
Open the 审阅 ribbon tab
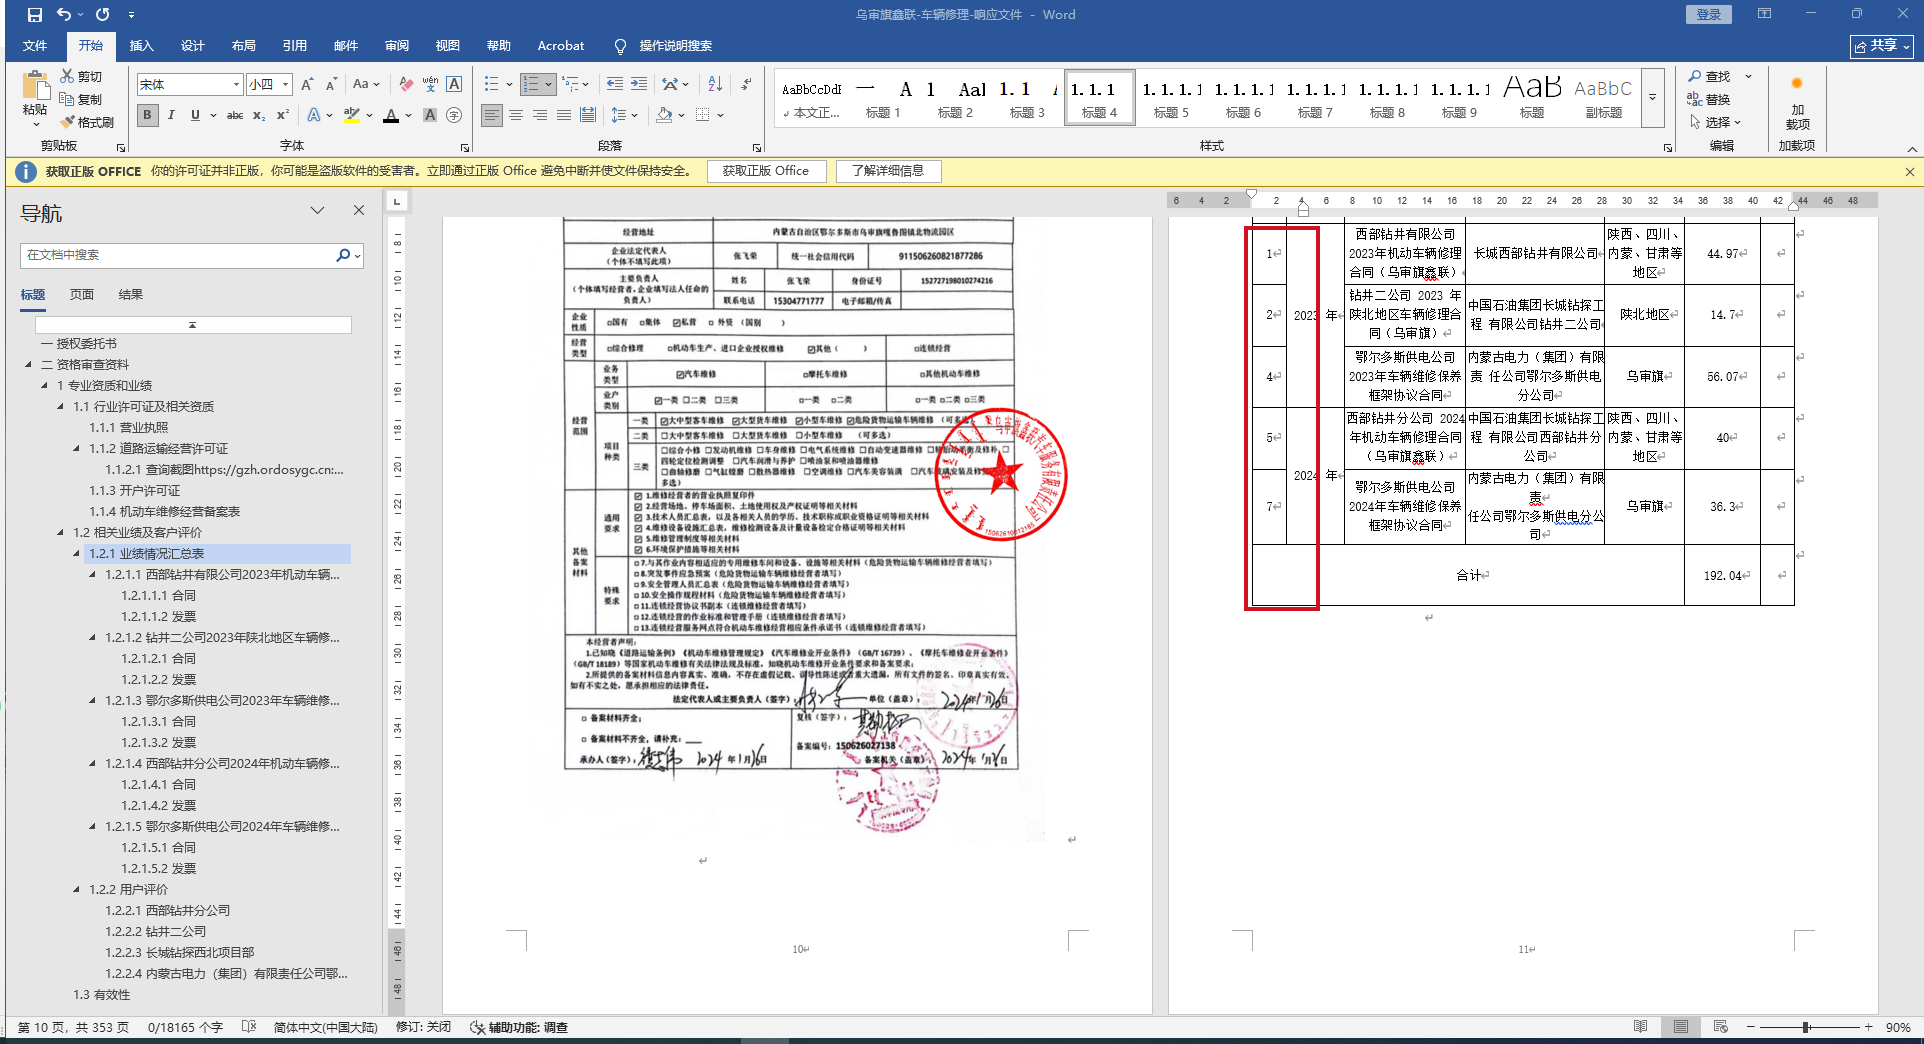coord(397,46)
